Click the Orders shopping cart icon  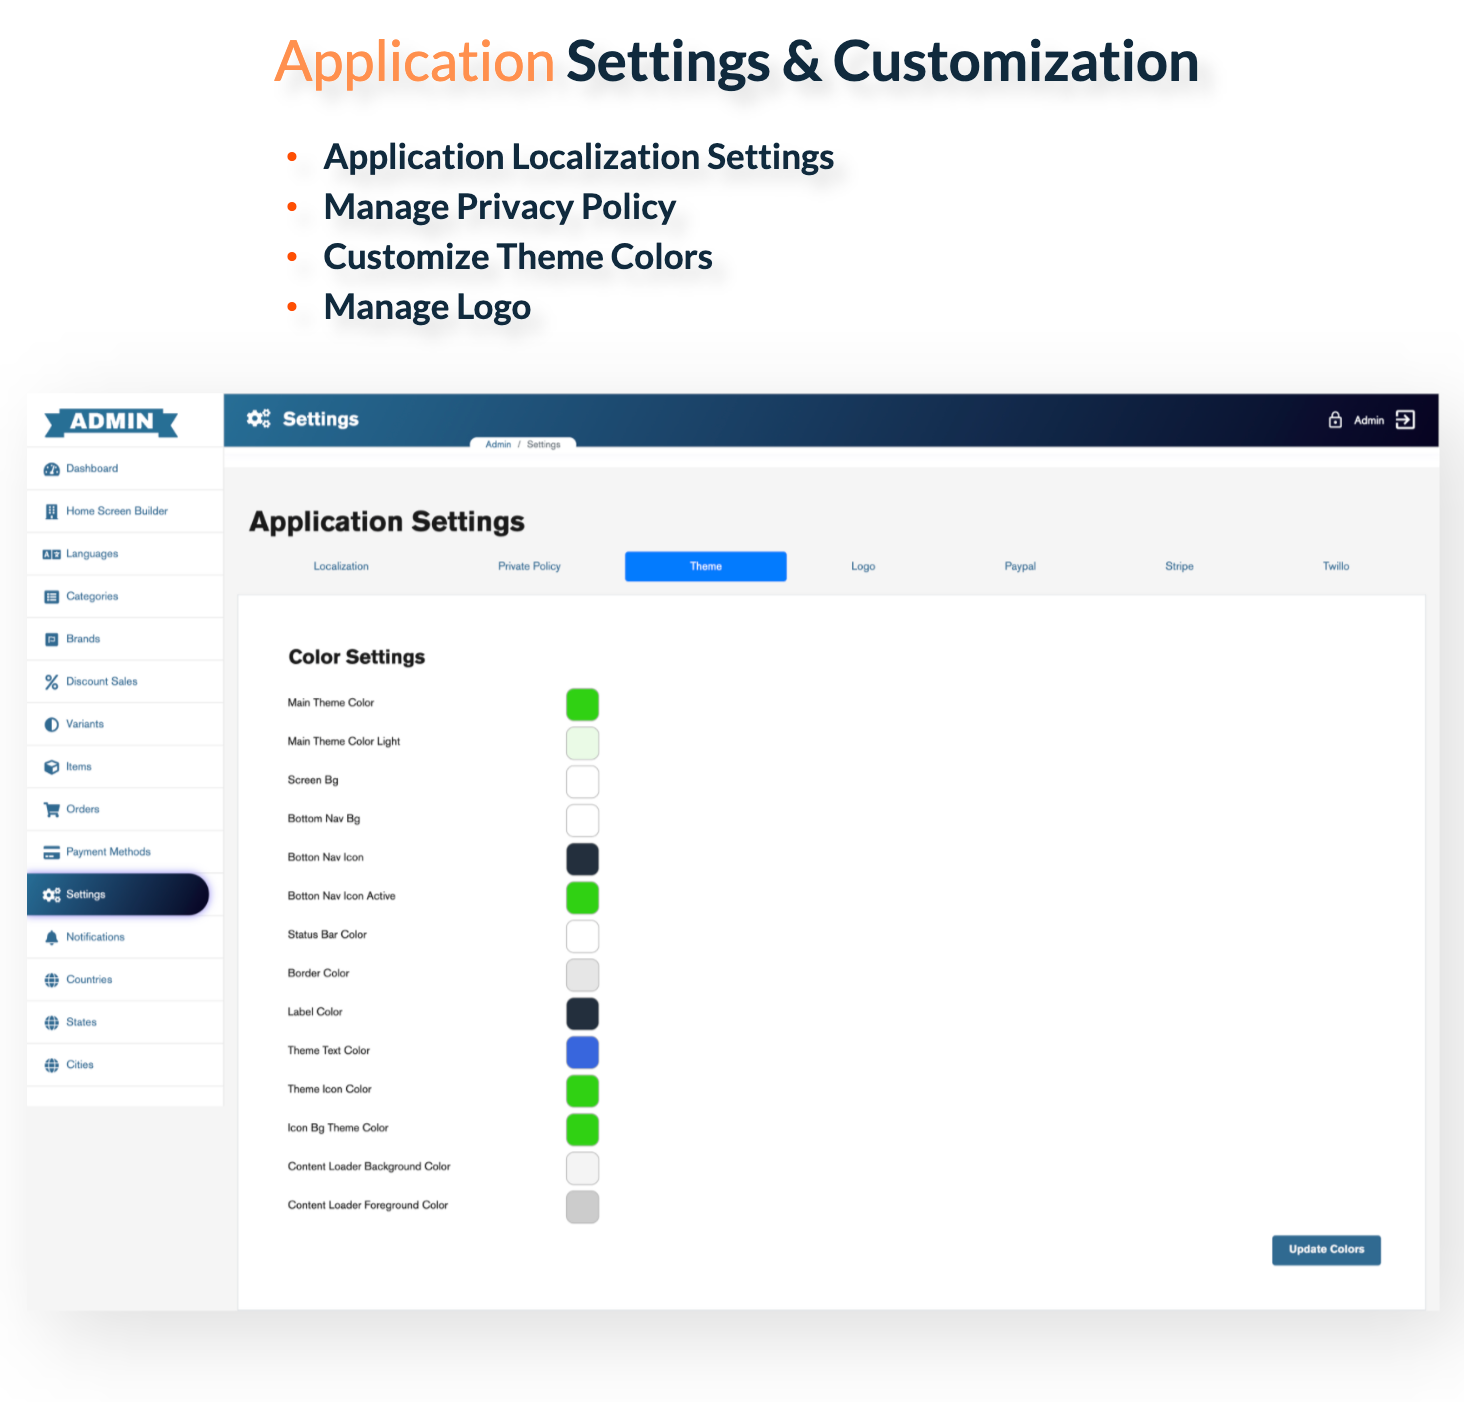tap(52, 810)
